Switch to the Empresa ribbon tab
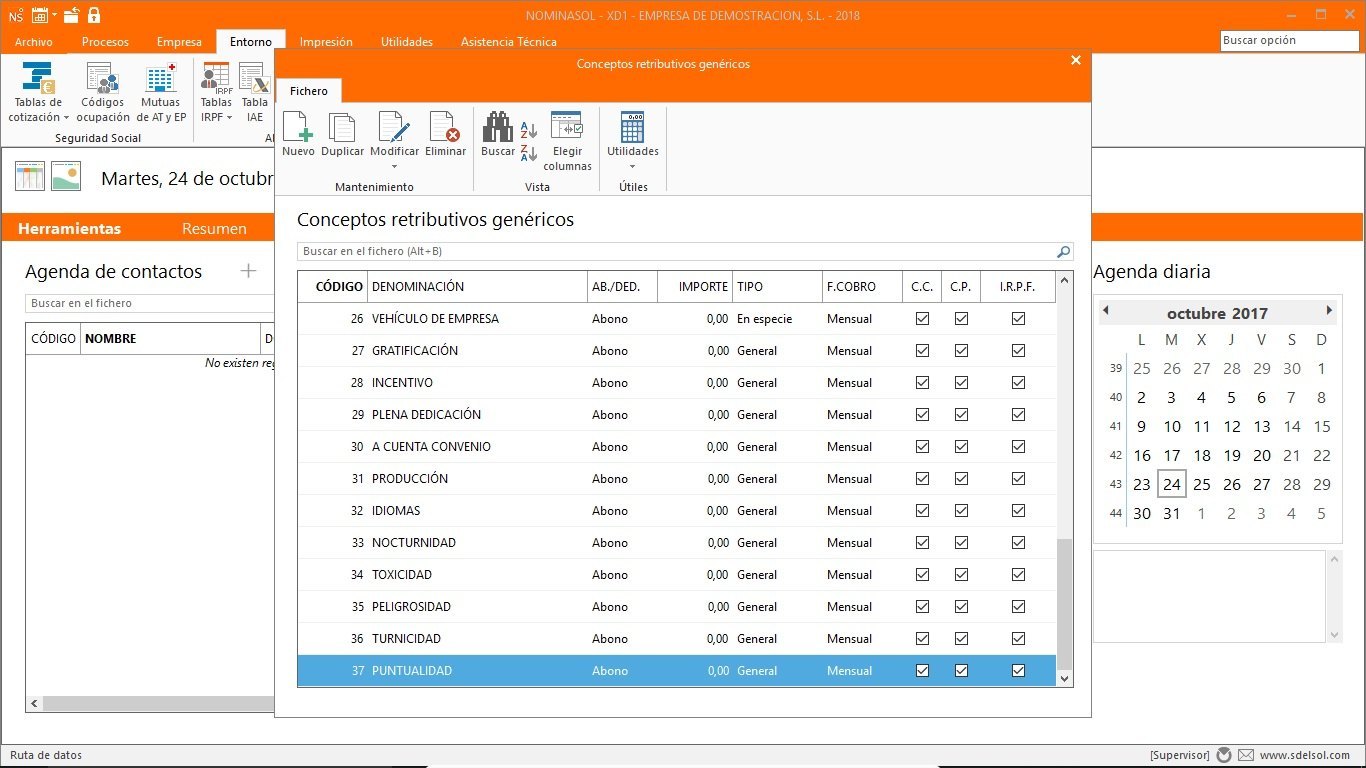 [x=179, y=42]
